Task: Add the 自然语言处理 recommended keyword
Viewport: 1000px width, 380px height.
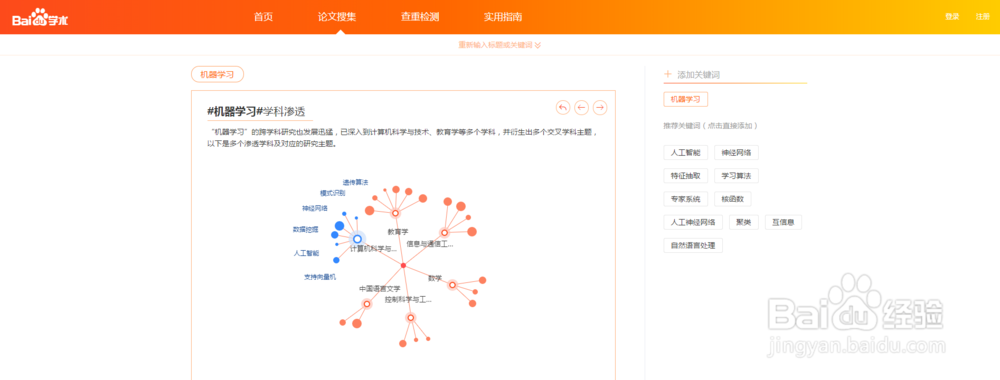Action: click(693, 245)
